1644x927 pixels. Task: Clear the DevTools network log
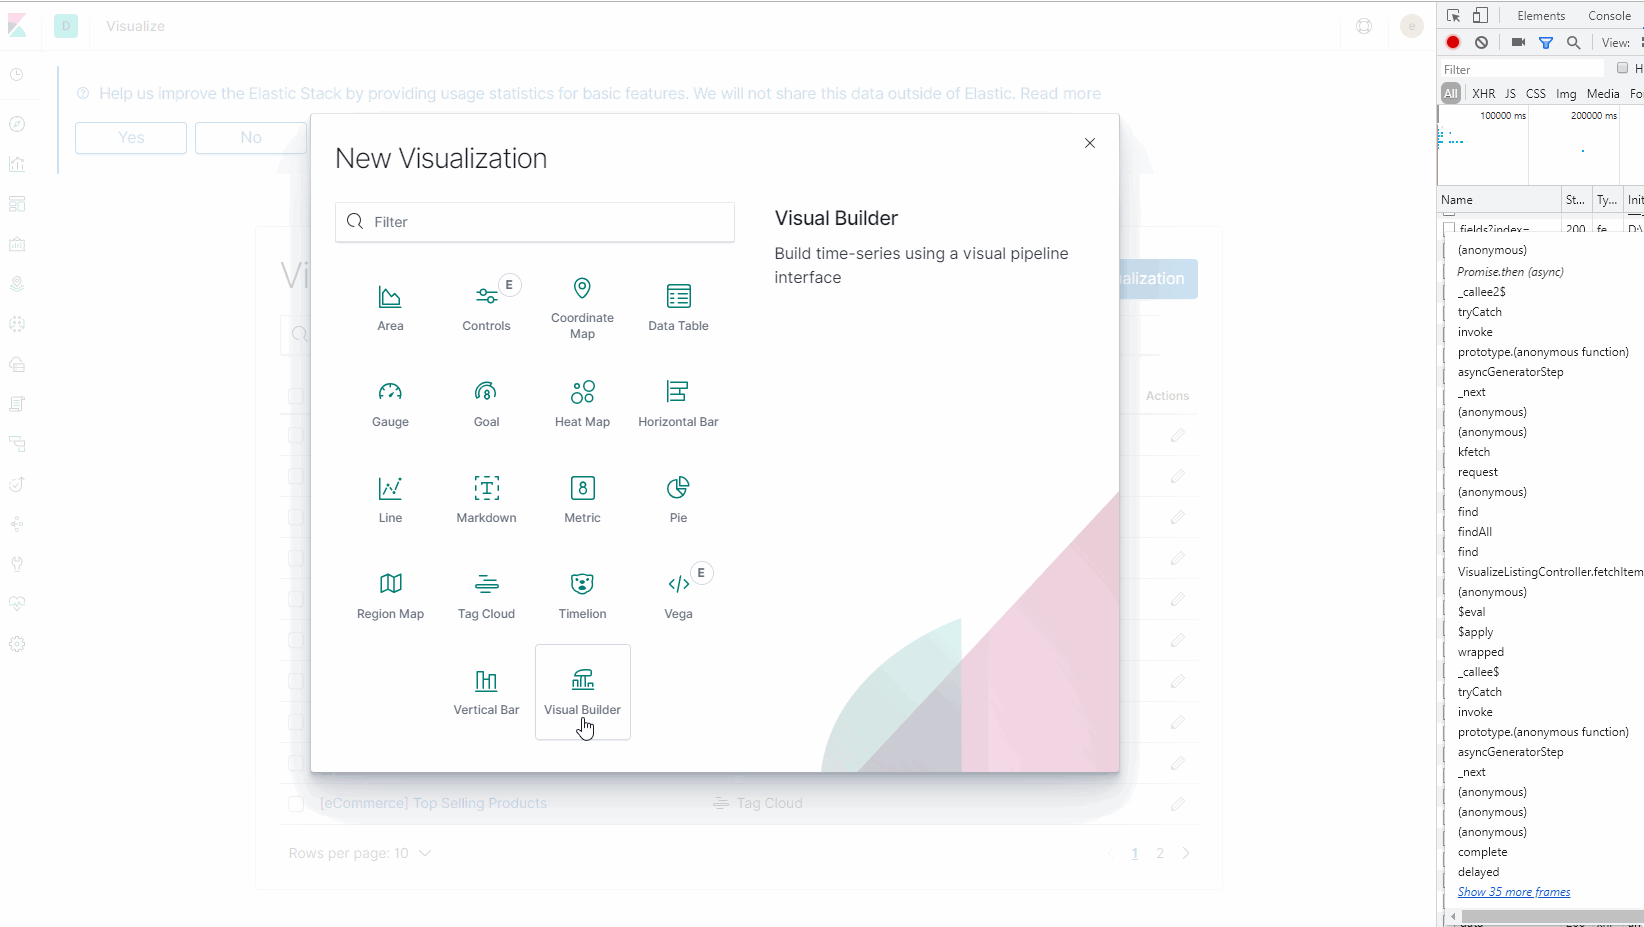[x=1481, y=42]
